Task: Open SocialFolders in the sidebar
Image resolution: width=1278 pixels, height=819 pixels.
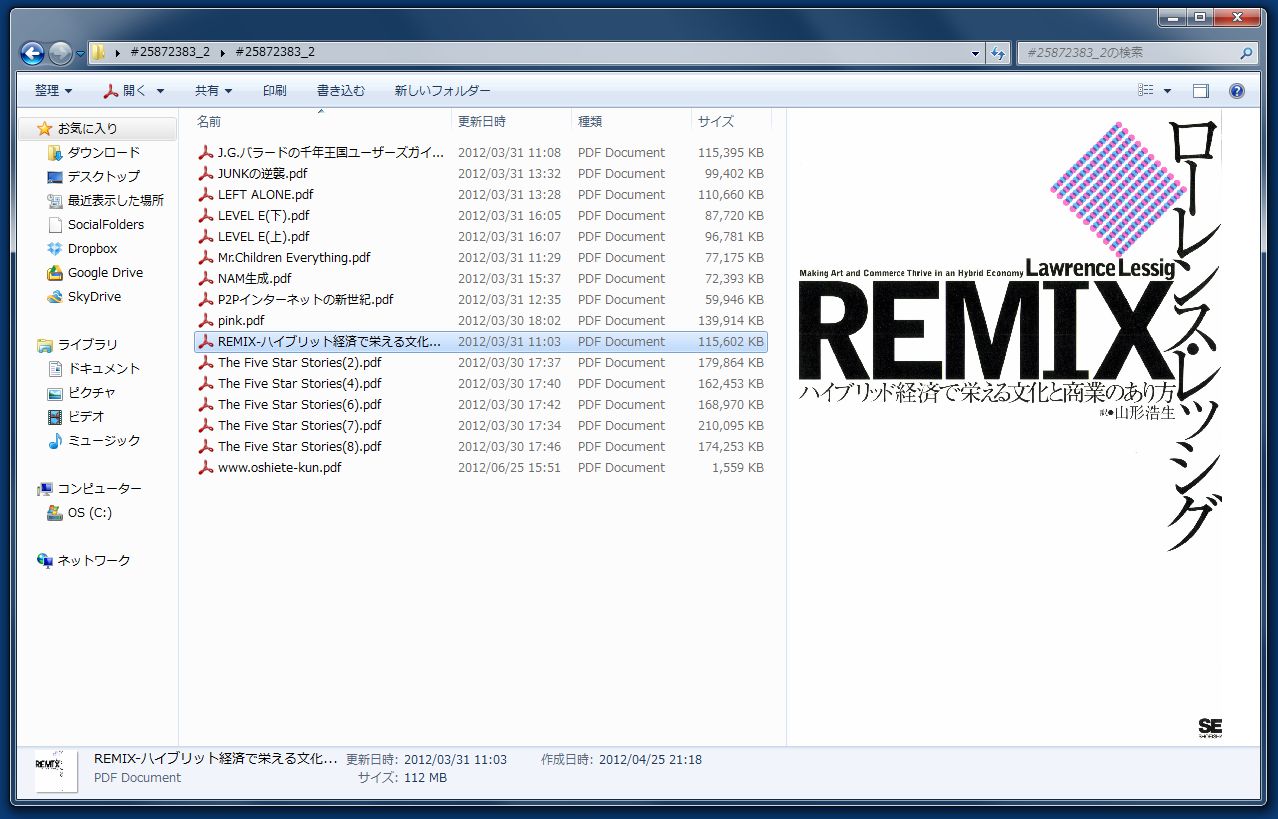Action: pos(106,224)
